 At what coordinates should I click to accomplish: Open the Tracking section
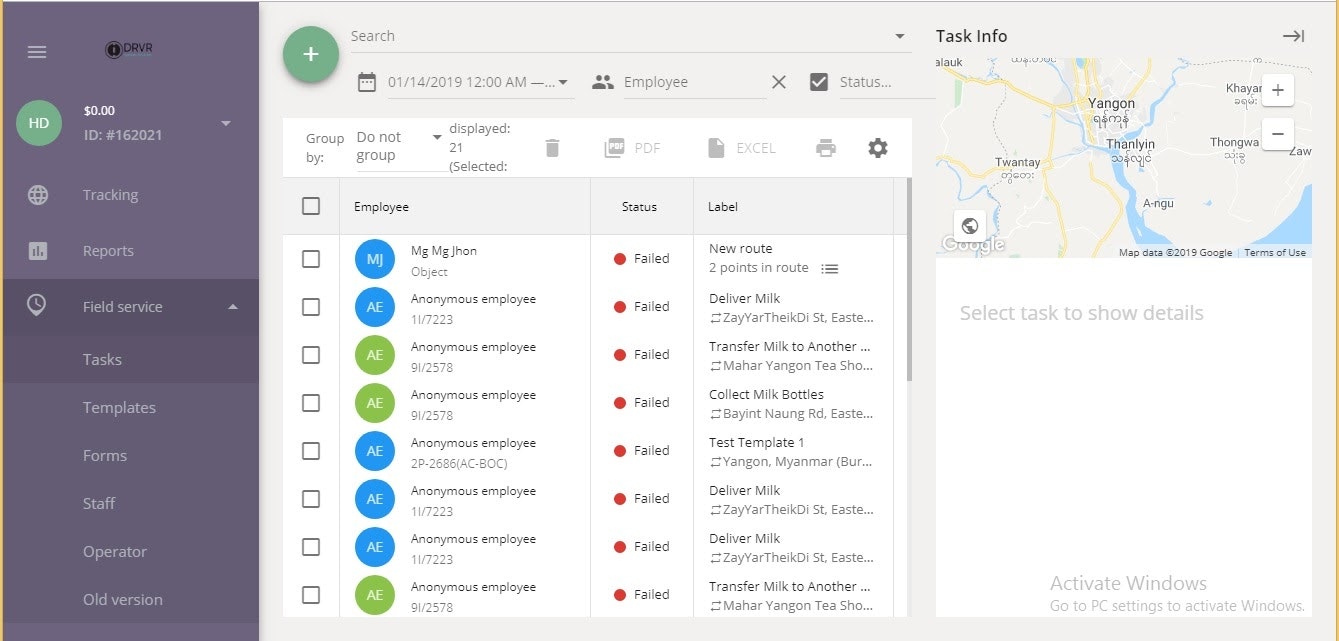point(110,194)
